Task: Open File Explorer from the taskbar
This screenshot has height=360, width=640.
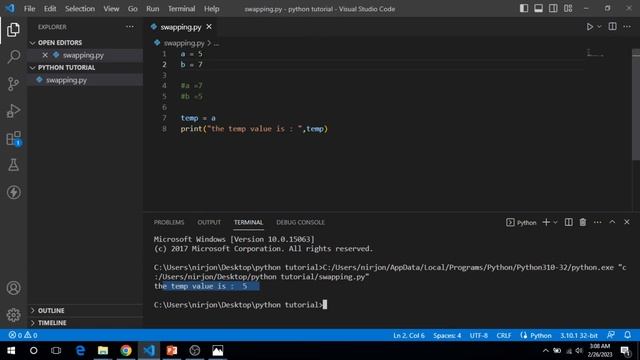Action: 103,351
